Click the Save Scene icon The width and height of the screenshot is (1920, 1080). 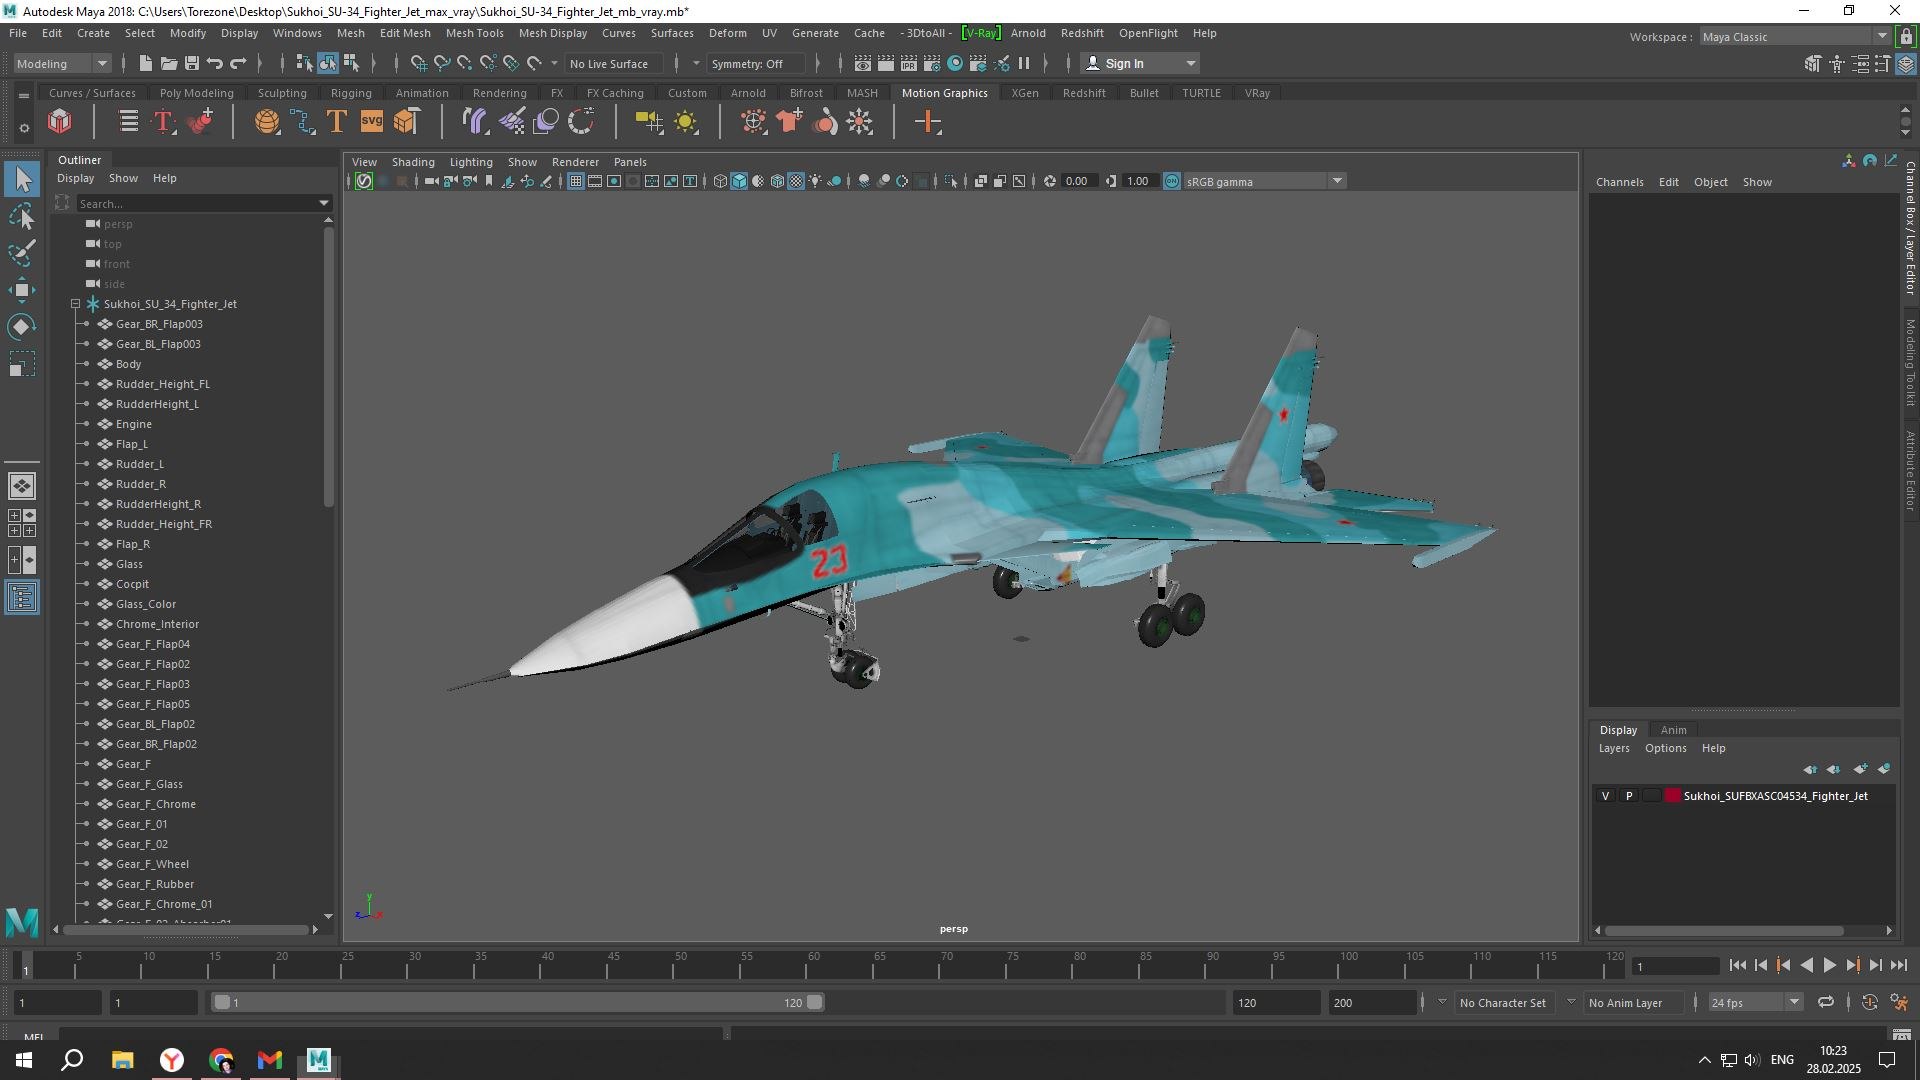(192, 63)
